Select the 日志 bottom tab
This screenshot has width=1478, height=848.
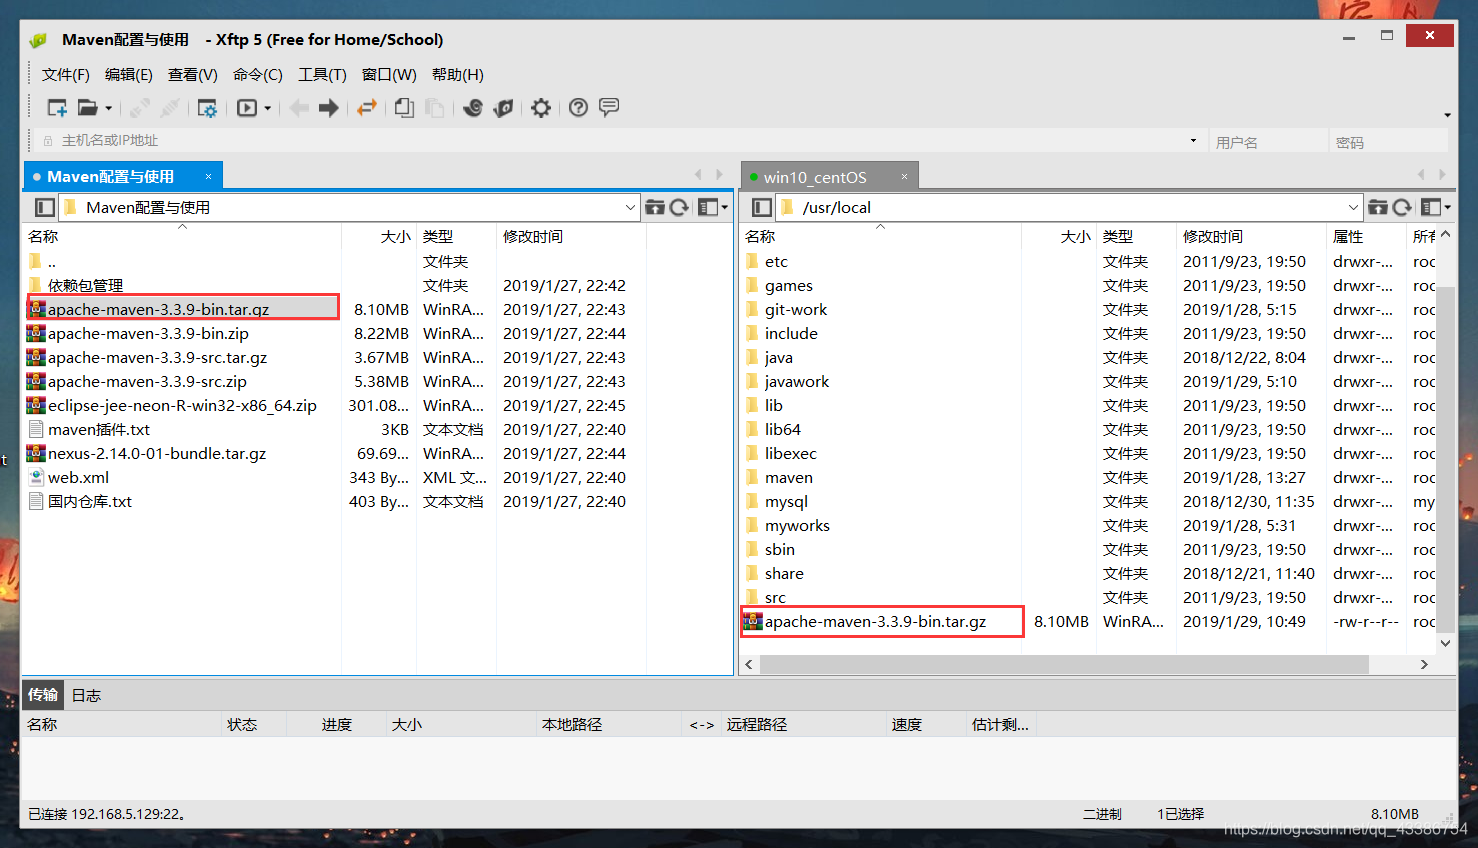click(x=86, y=695)
